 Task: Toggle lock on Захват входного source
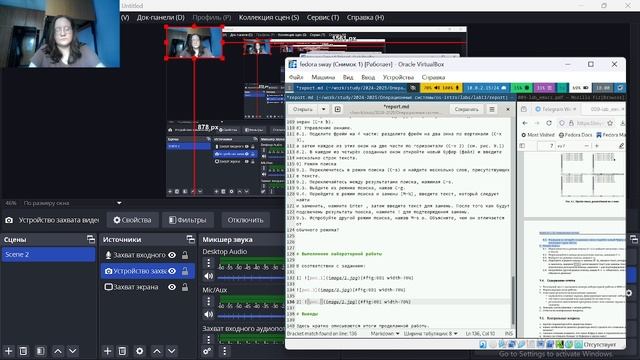tap(185, 255)
